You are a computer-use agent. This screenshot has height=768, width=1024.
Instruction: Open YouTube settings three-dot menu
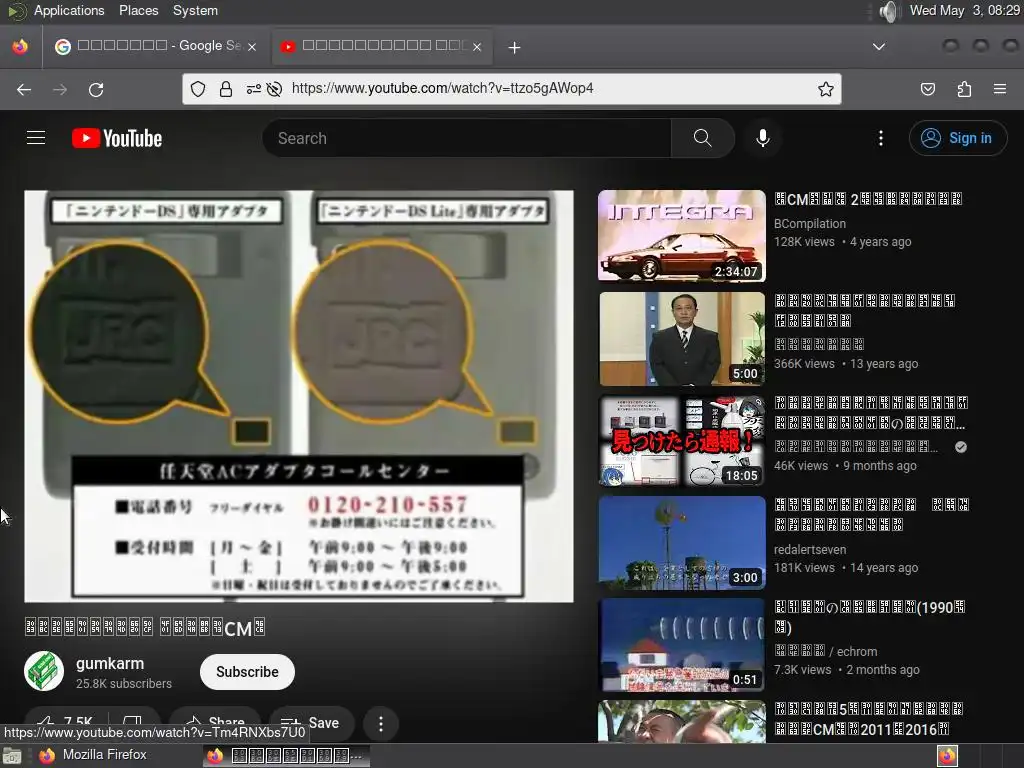click(881, 138)
